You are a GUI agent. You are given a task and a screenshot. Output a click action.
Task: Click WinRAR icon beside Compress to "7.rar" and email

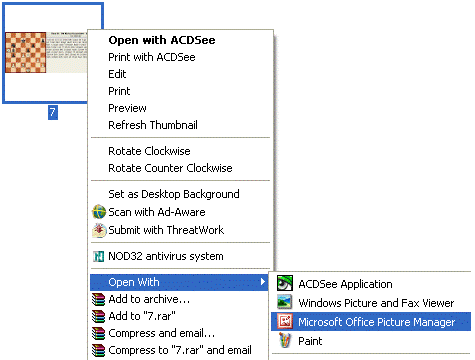click(98, 350)
